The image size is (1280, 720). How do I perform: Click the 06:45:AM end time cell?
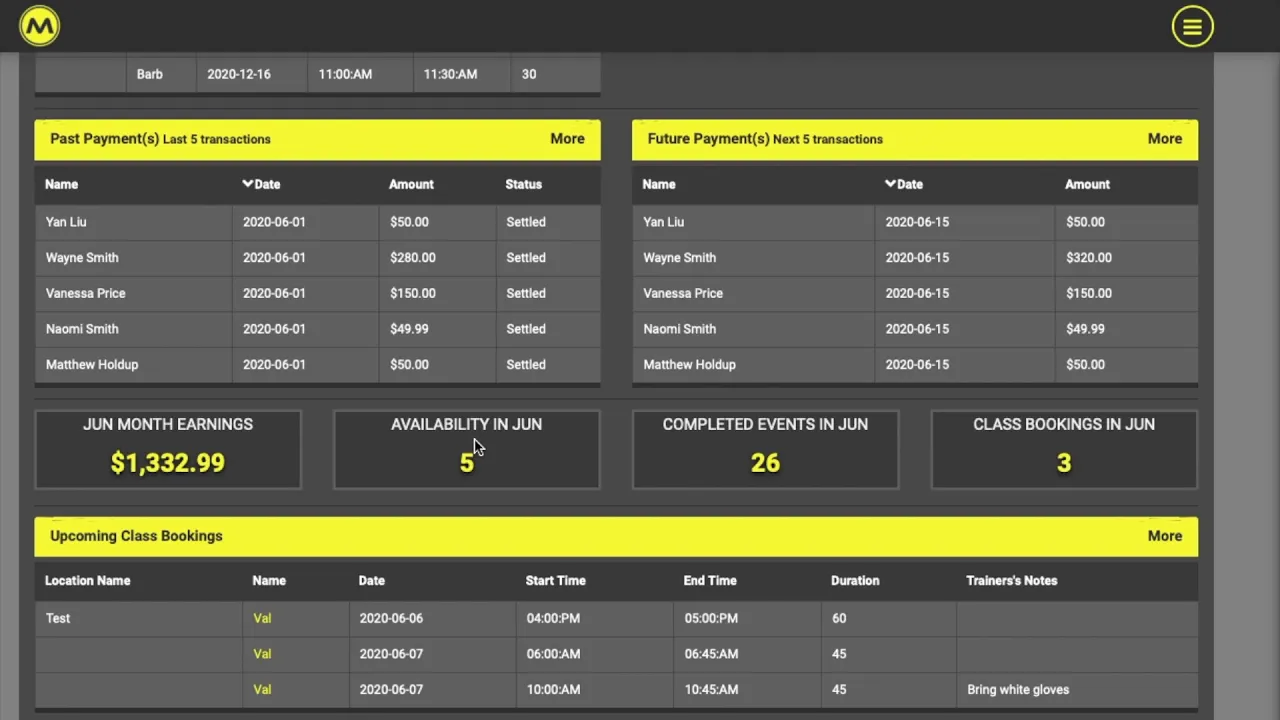(x=747, y=654)
